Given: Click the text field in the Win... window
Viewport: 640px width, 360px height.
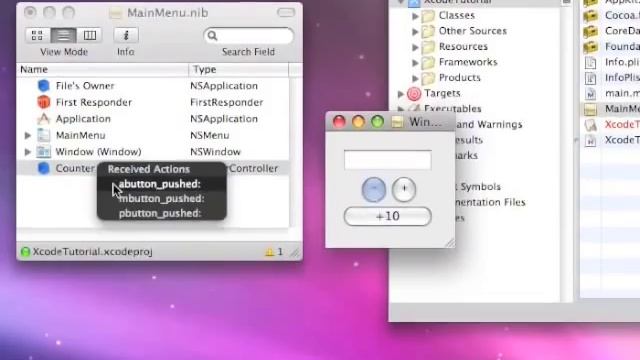Looking at the screenshot, I should [x=387, y=160].
